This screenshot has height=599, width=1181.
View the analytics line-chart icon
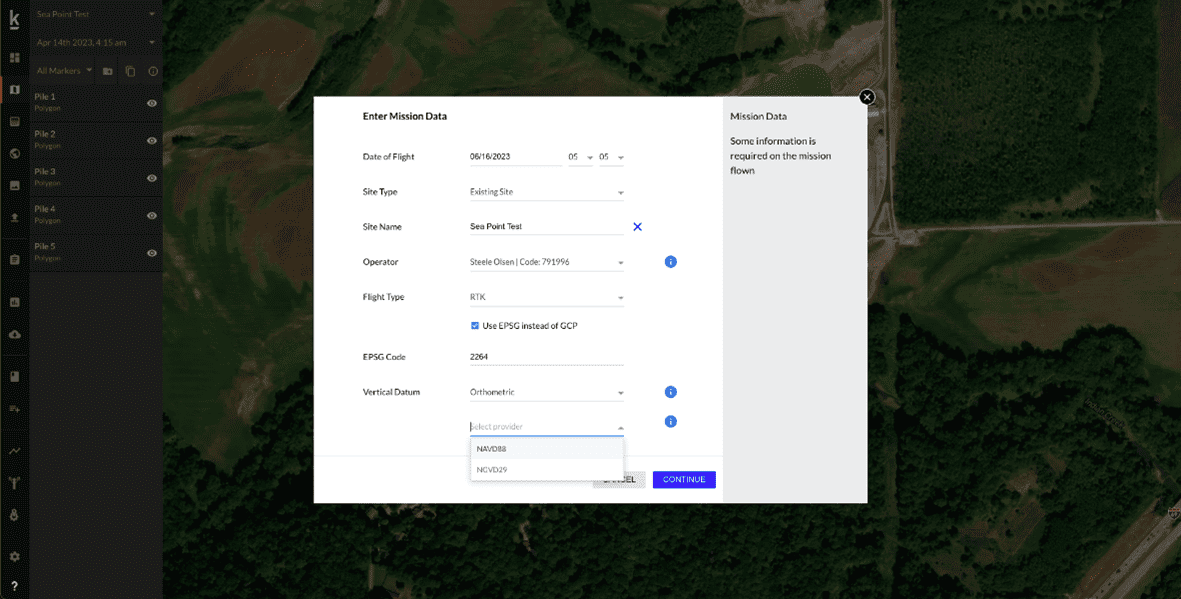coord(14,451)
